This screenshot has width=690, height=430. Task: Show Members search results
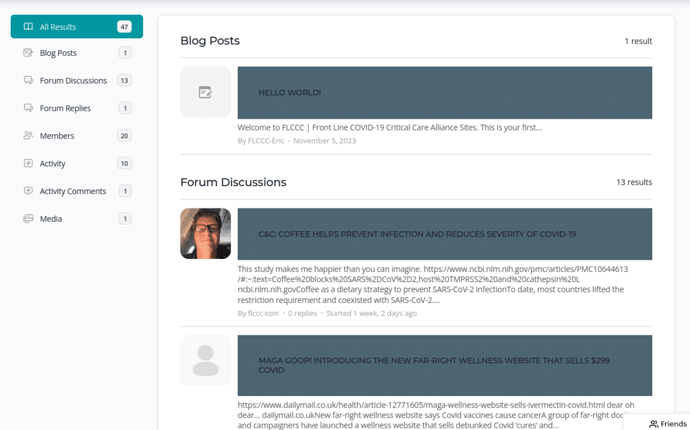tap(57, 136)
